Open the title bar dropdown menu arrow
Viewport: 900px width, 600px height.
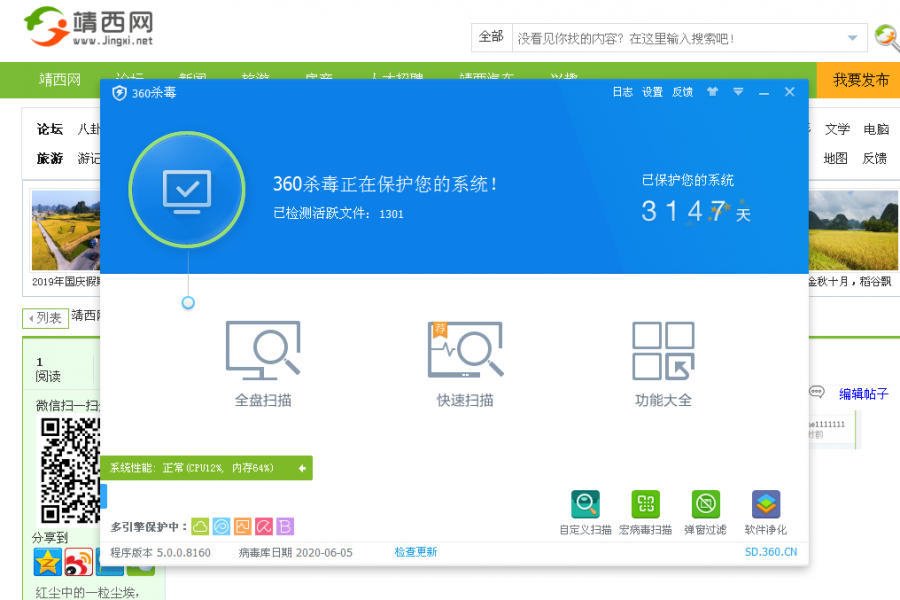(738, 92)
